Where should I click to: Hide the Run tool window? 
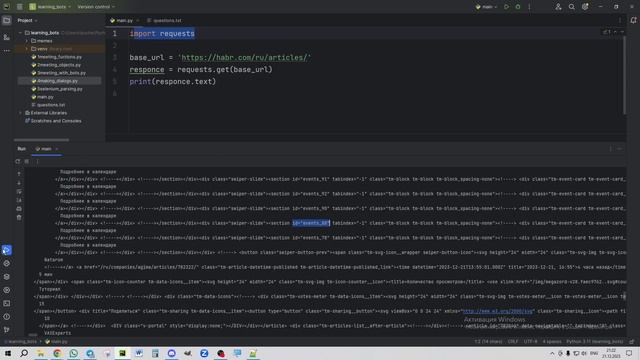point(620,149)
